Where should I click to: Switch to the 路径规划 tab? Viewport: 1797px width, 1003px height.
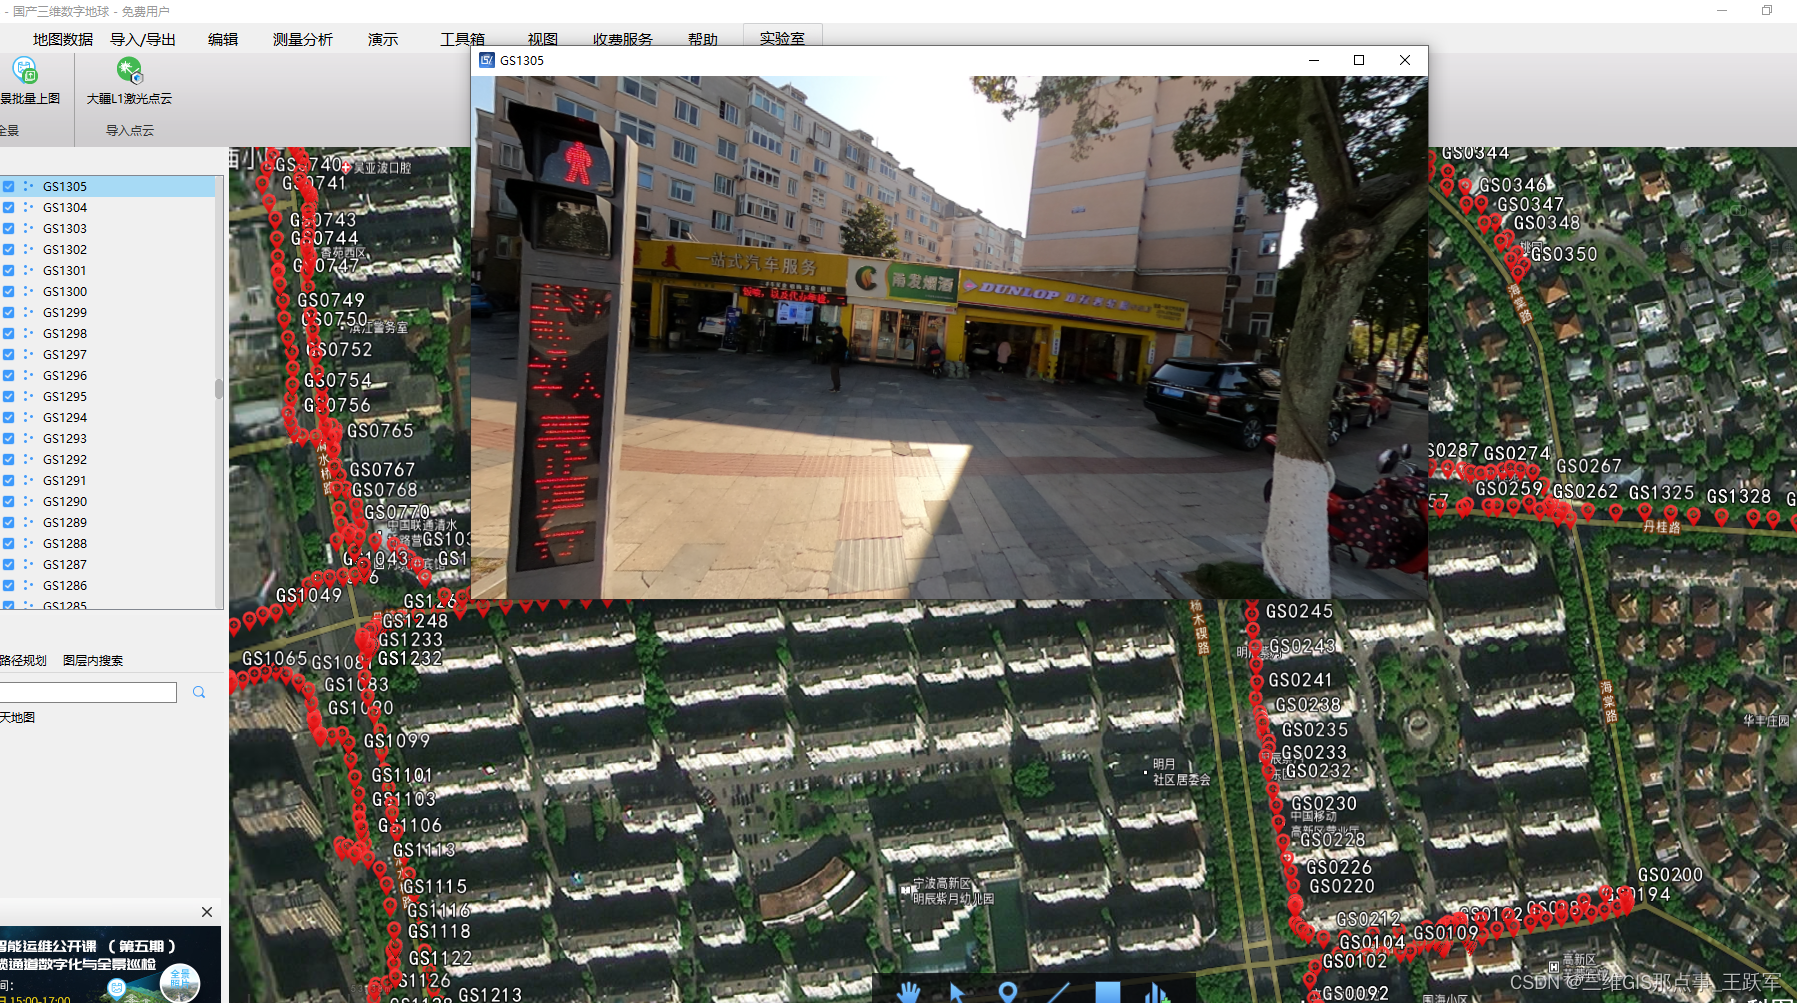(x=23, y=661)
